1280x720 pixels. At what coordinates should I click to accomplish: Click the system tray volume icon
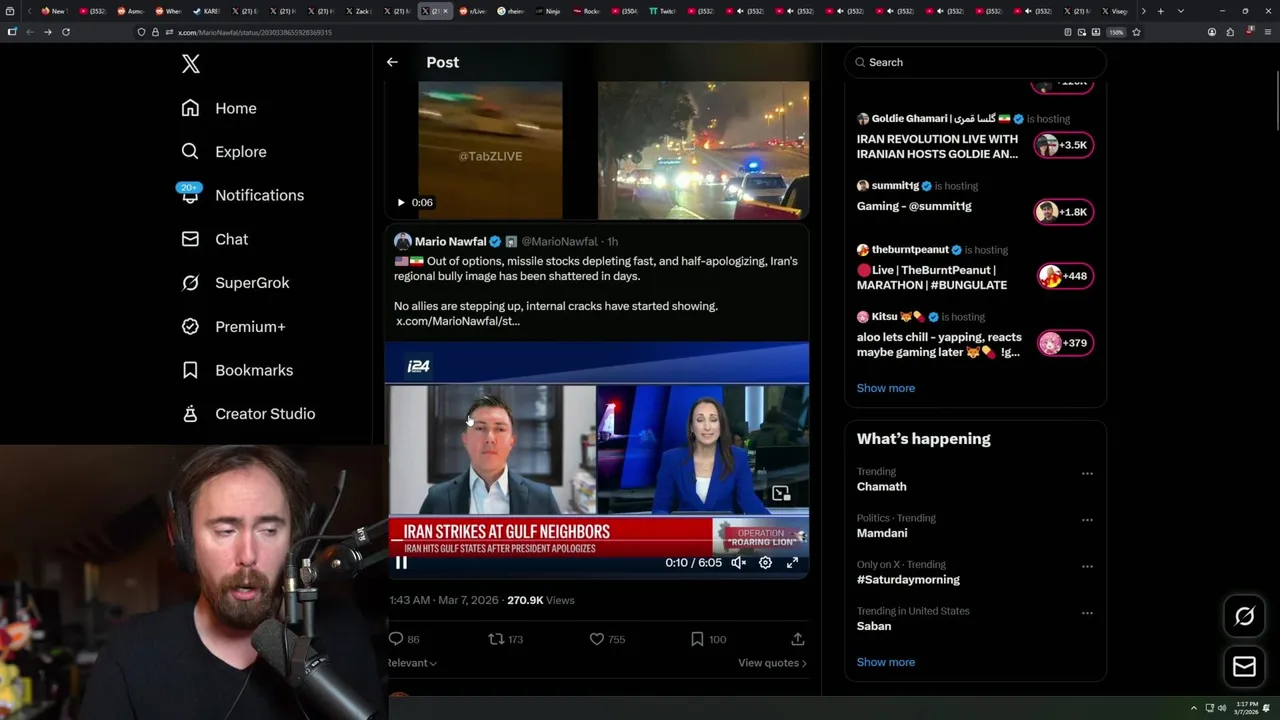[1222, 708]
